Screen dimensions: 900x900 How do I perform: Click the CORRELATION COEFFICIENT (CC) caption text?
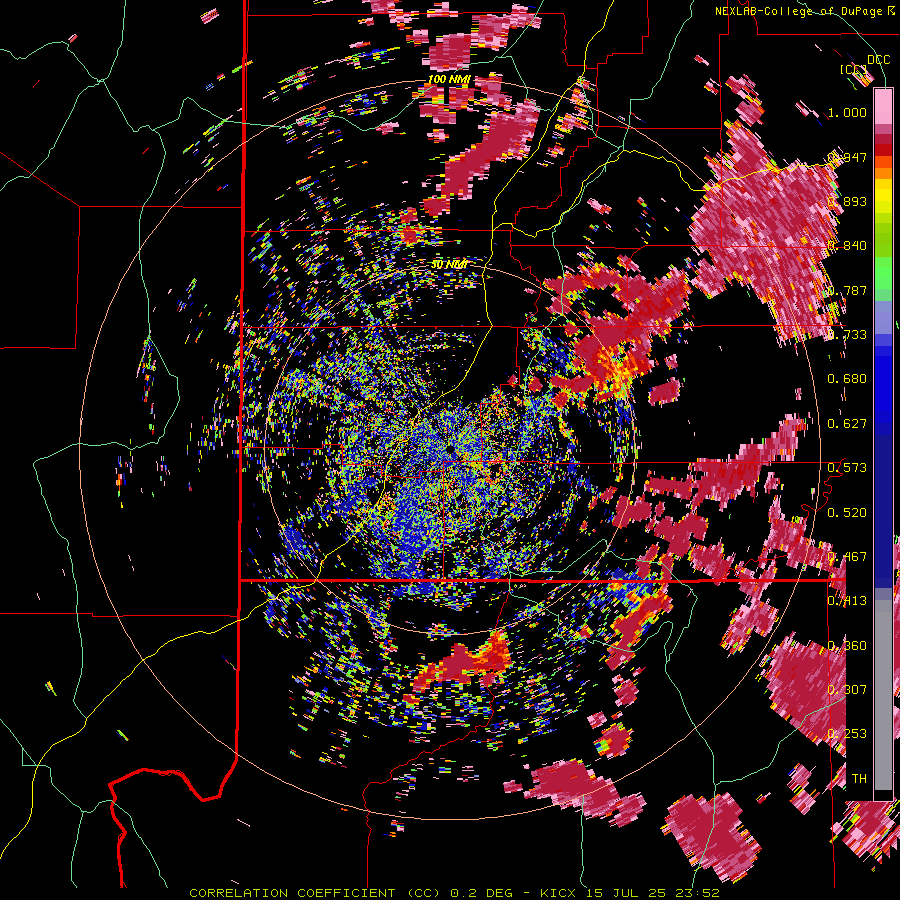point(315,893)
